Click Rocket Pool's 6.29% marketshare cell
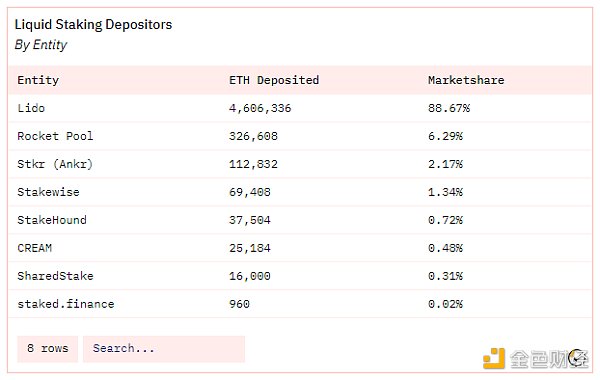Viewport: 600px width, 380px height. pos(445,136)
